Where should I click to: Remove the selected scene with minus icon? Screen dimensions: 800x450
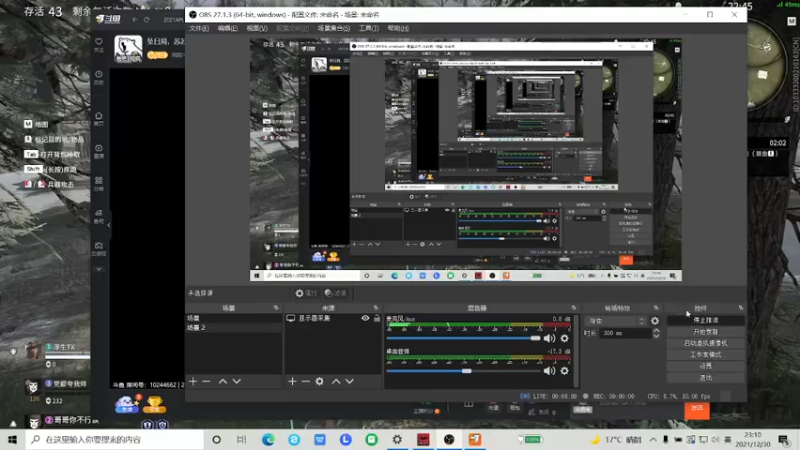pos(206,381)
